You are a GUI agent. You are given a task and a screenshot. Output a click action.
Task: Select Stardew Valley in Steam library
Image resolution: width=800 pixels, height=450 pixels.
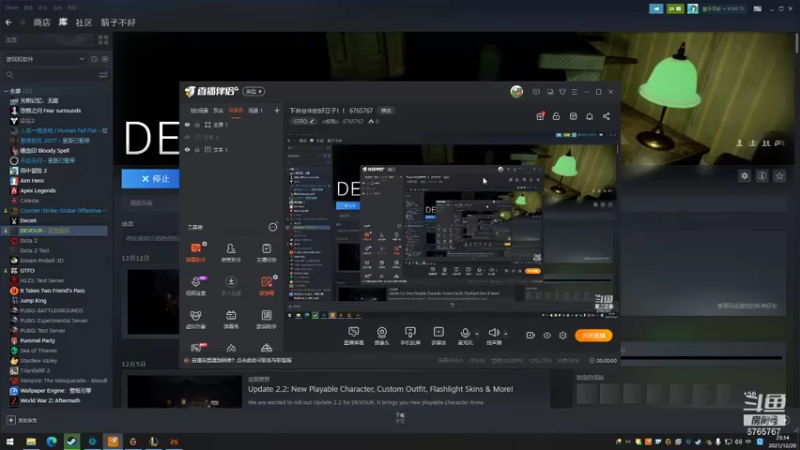pyautogui.click(x=38, y=361)
